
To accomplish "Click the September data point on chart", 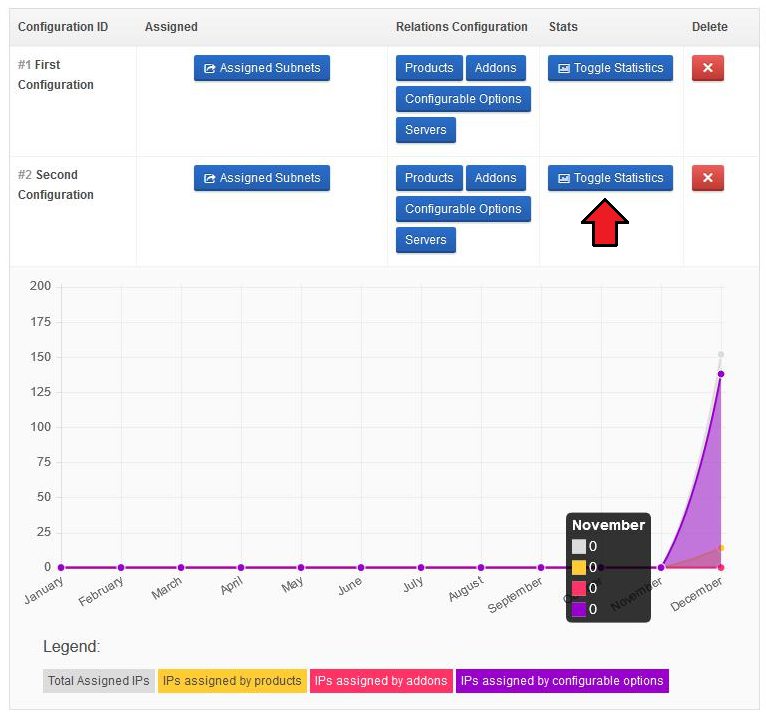I will click(x=541, y=567).
